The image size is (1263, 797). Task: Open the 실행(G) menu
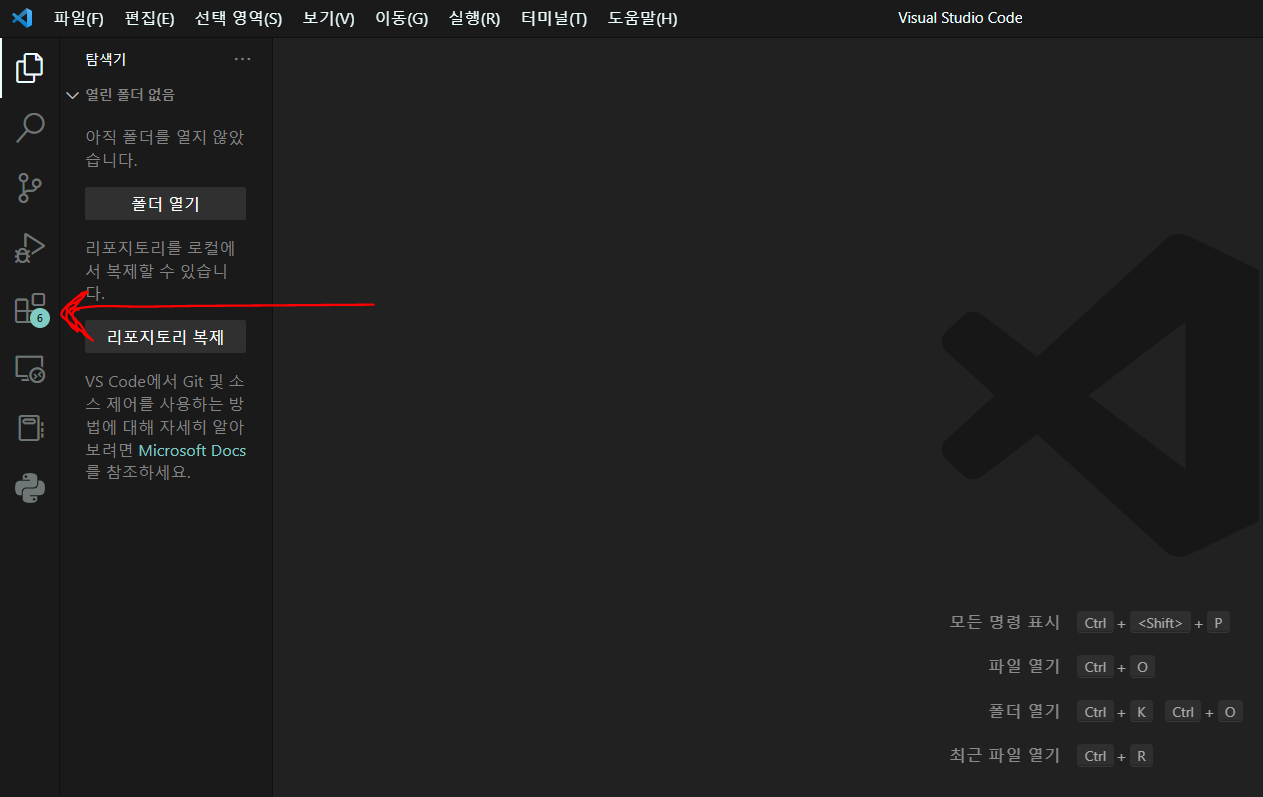[x=474, y=18]
